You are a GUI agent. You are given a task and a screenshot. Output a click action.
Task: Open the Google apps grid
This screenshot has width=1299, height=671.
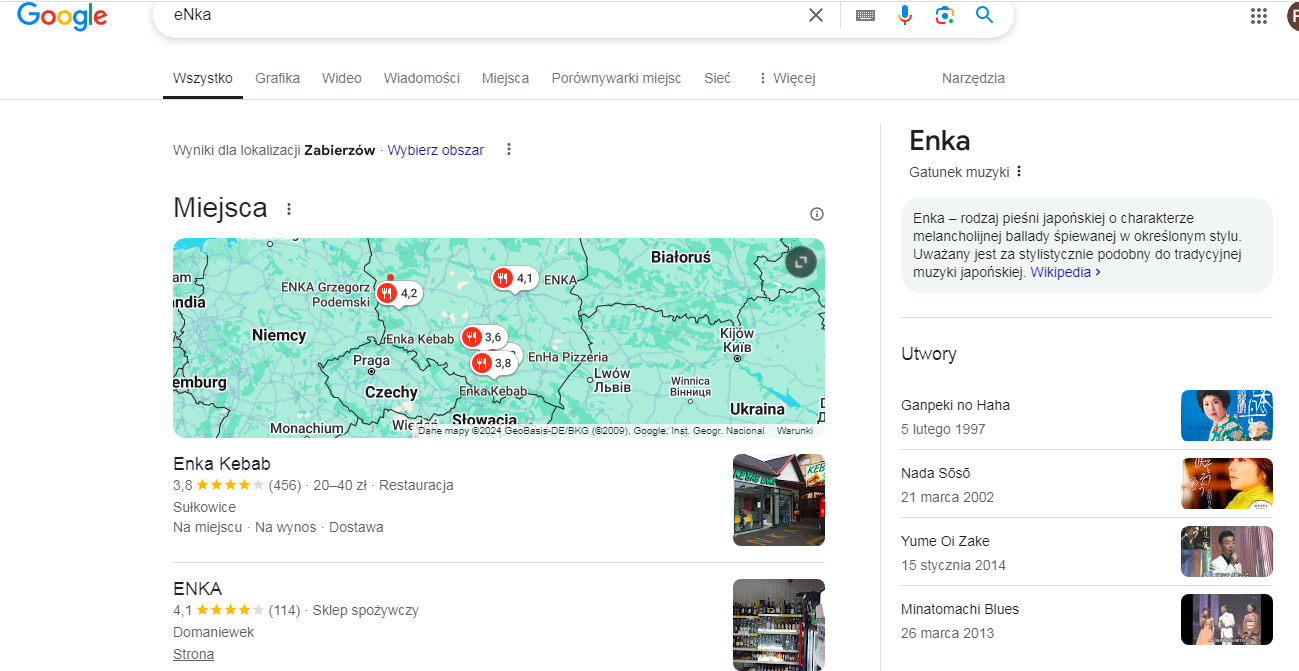[1259, 15]
